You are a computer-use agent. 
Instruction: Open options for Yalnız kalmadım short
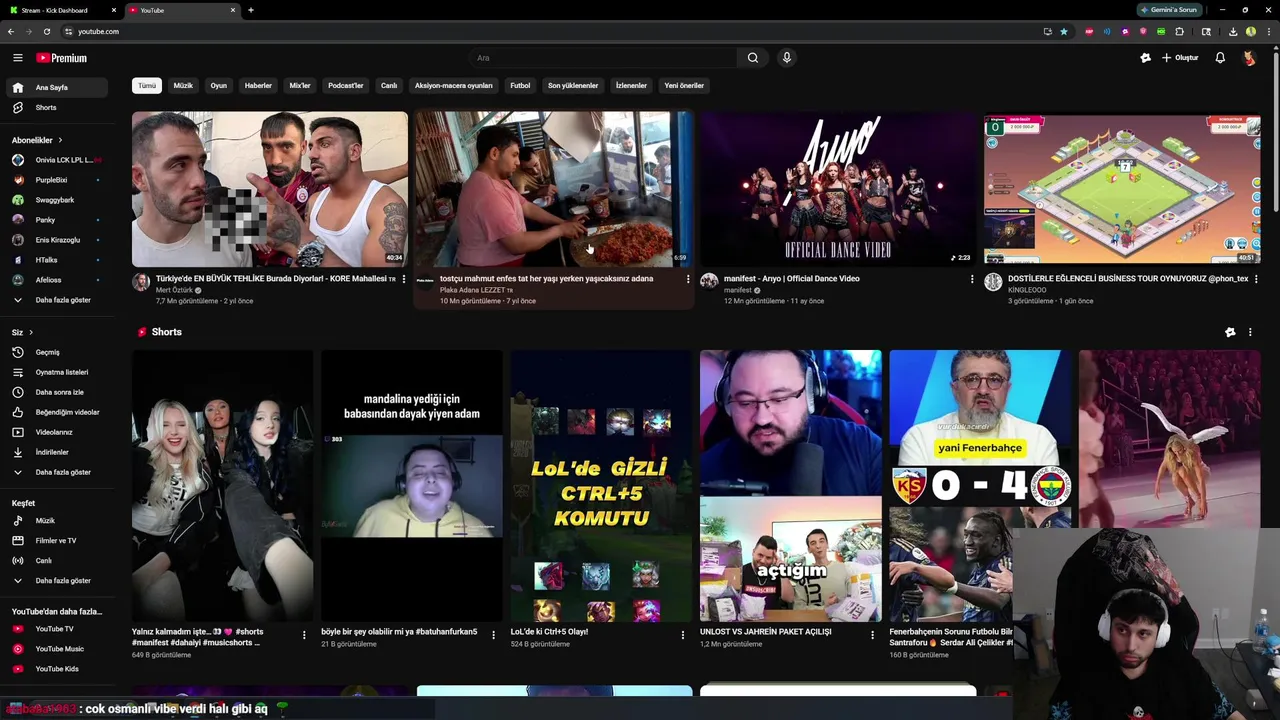304,635
